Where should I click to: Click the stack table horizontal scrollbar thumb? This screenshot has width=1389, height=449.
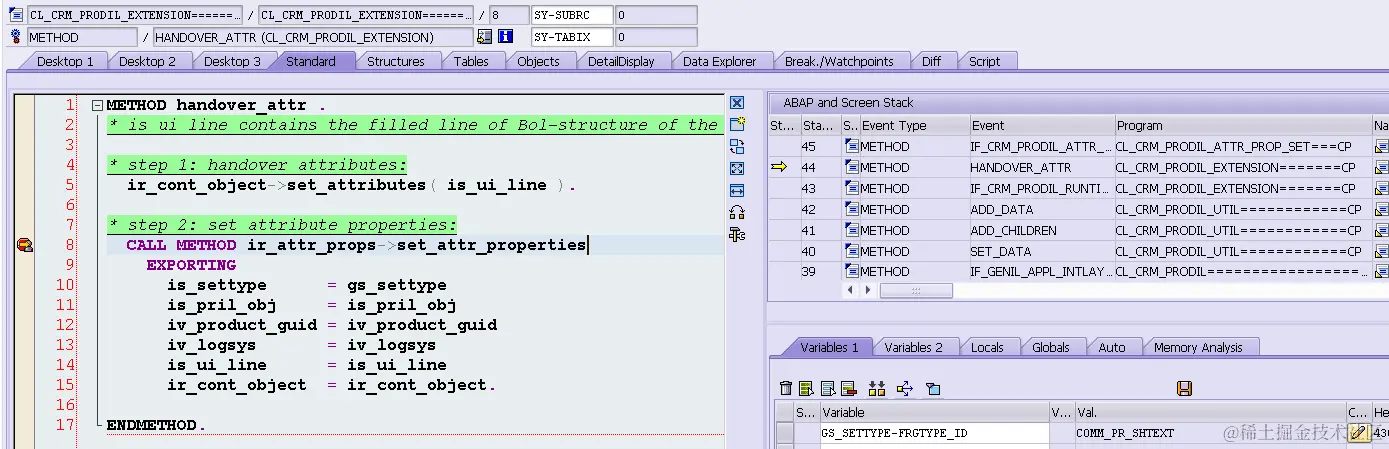click(x=915, y=290)
